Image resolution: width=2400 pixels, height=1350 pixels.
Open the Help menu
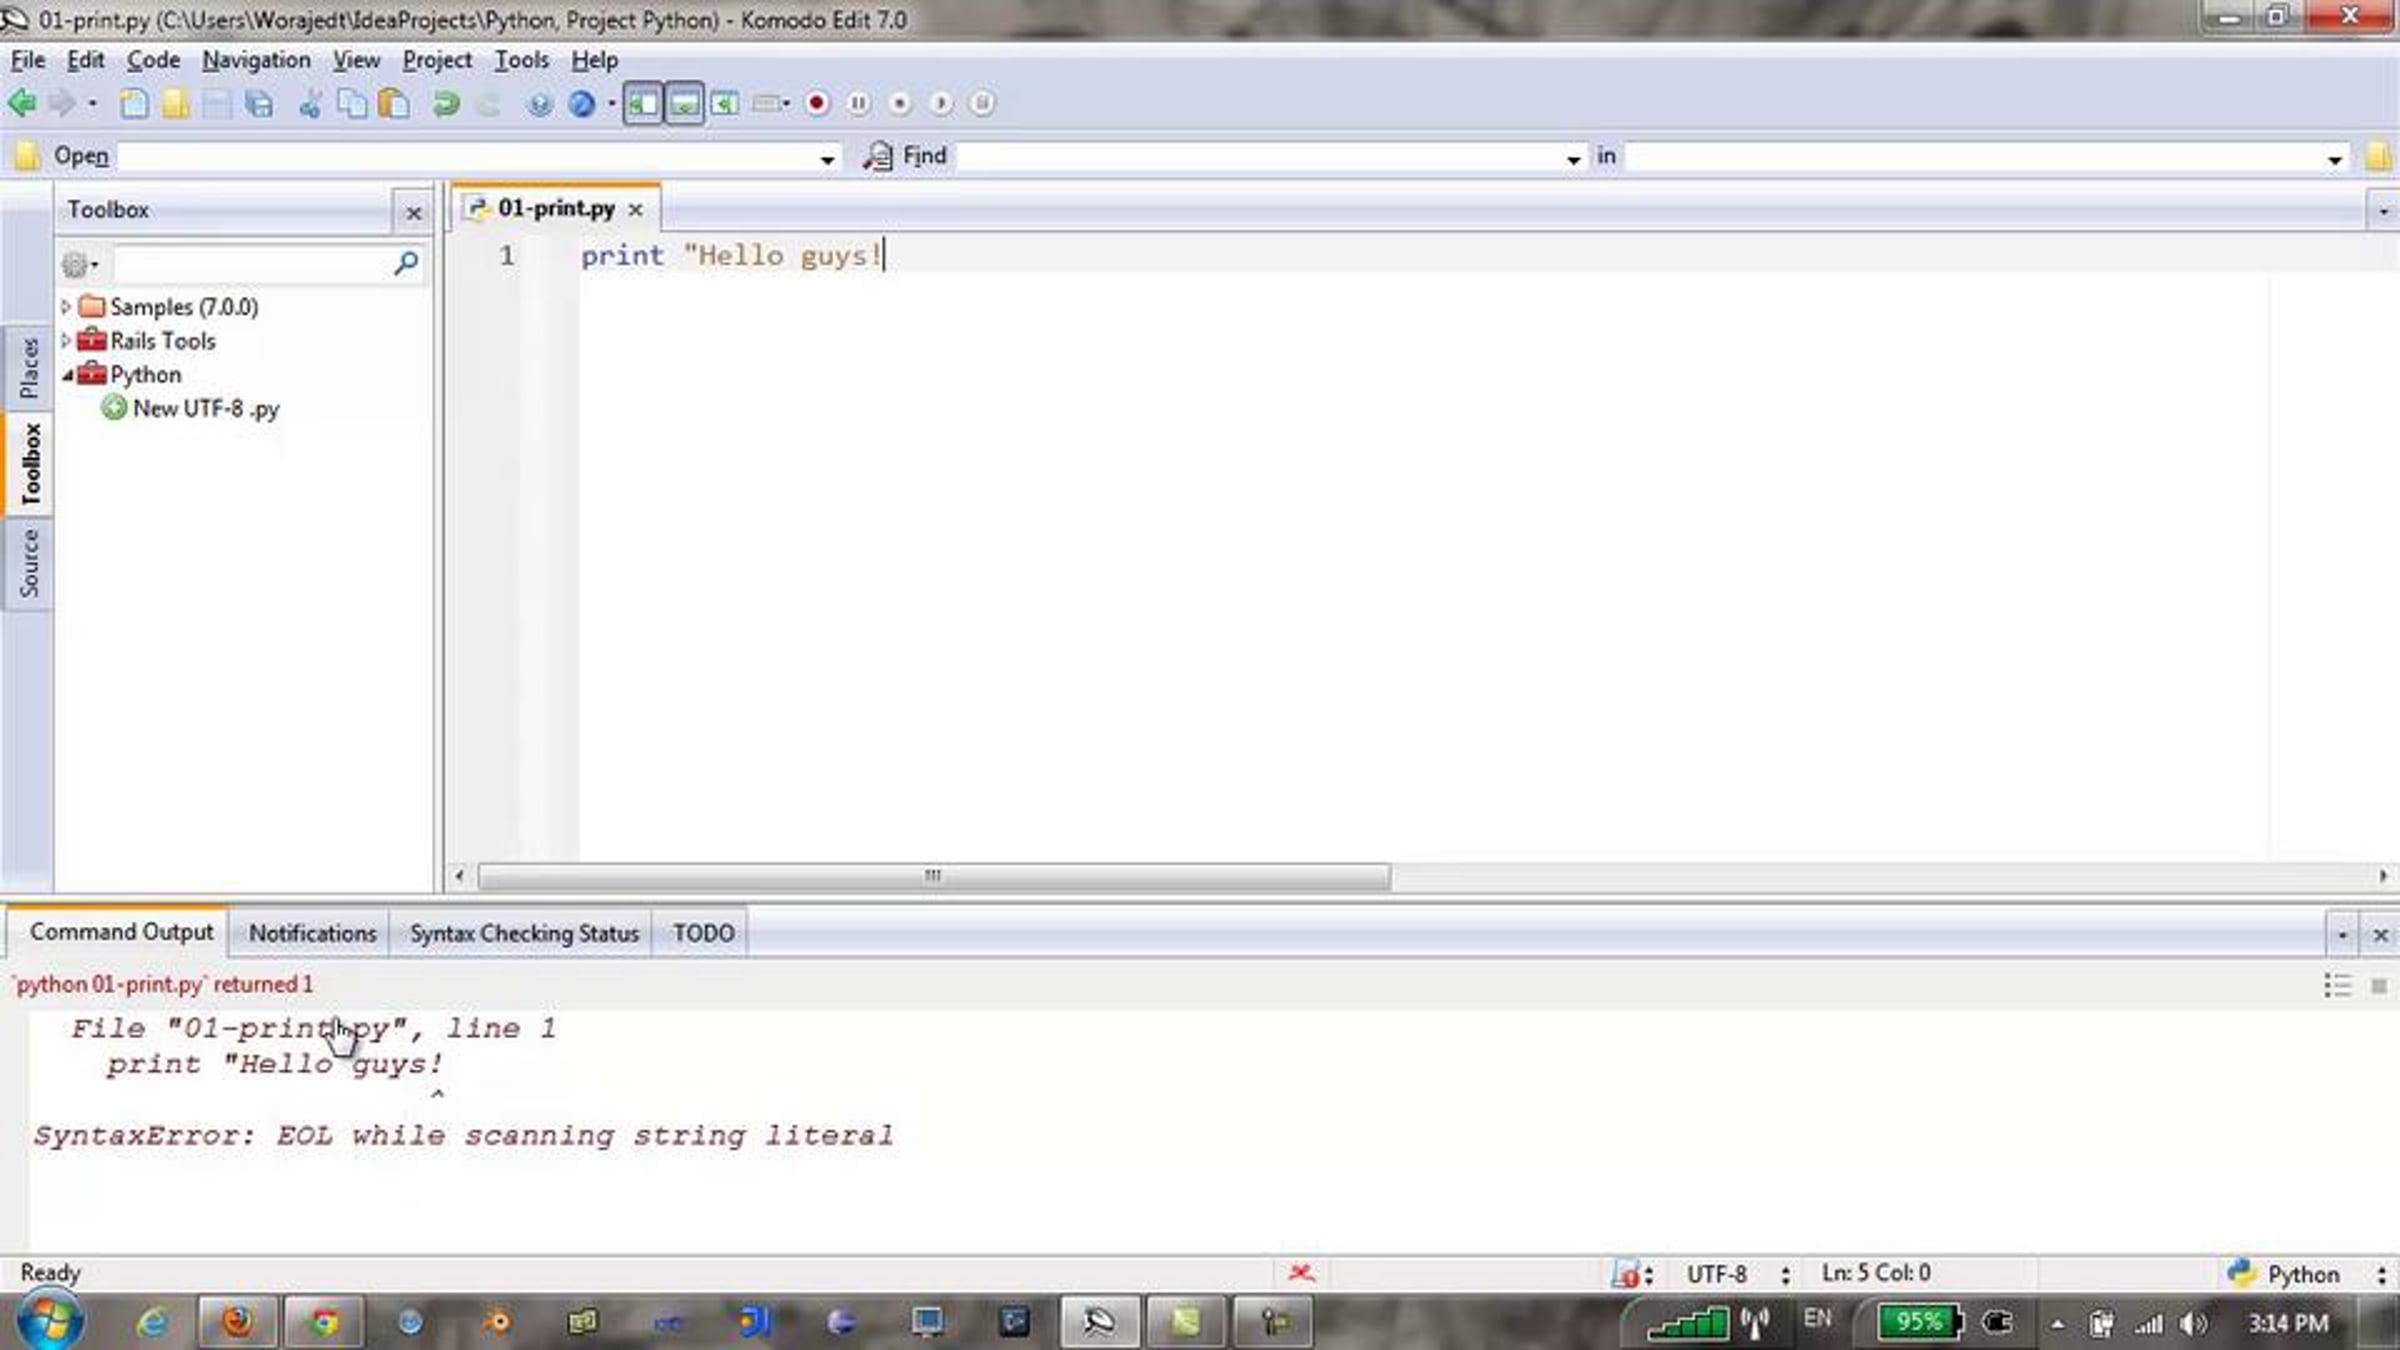click(594, 60)
